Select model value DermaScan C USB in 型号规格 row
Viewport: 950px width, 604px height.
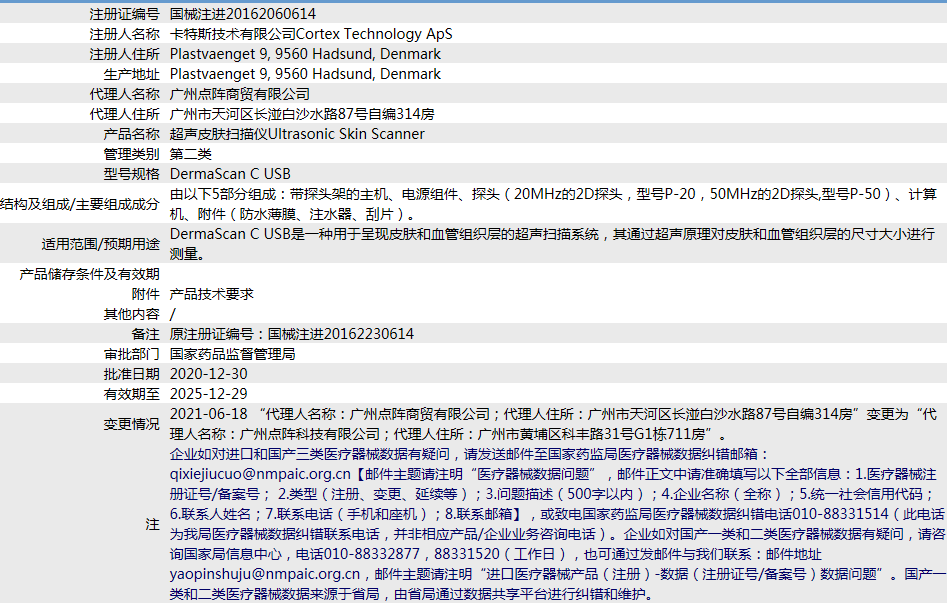[x=230, y=174]
